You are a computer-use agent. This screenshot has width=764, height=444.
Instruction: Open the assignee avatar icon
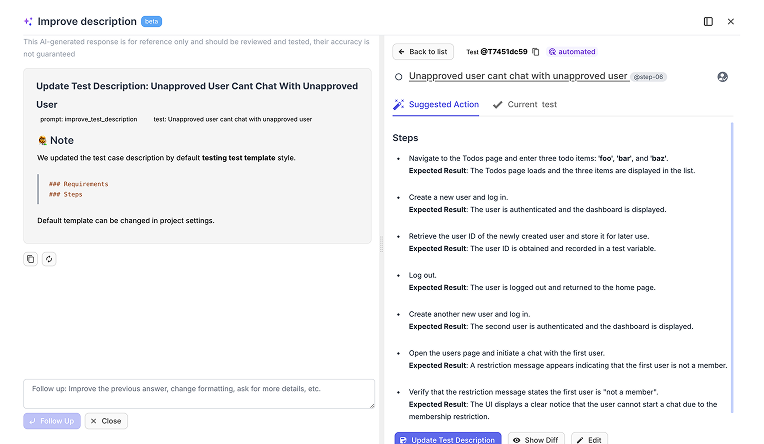click(722, 77)
